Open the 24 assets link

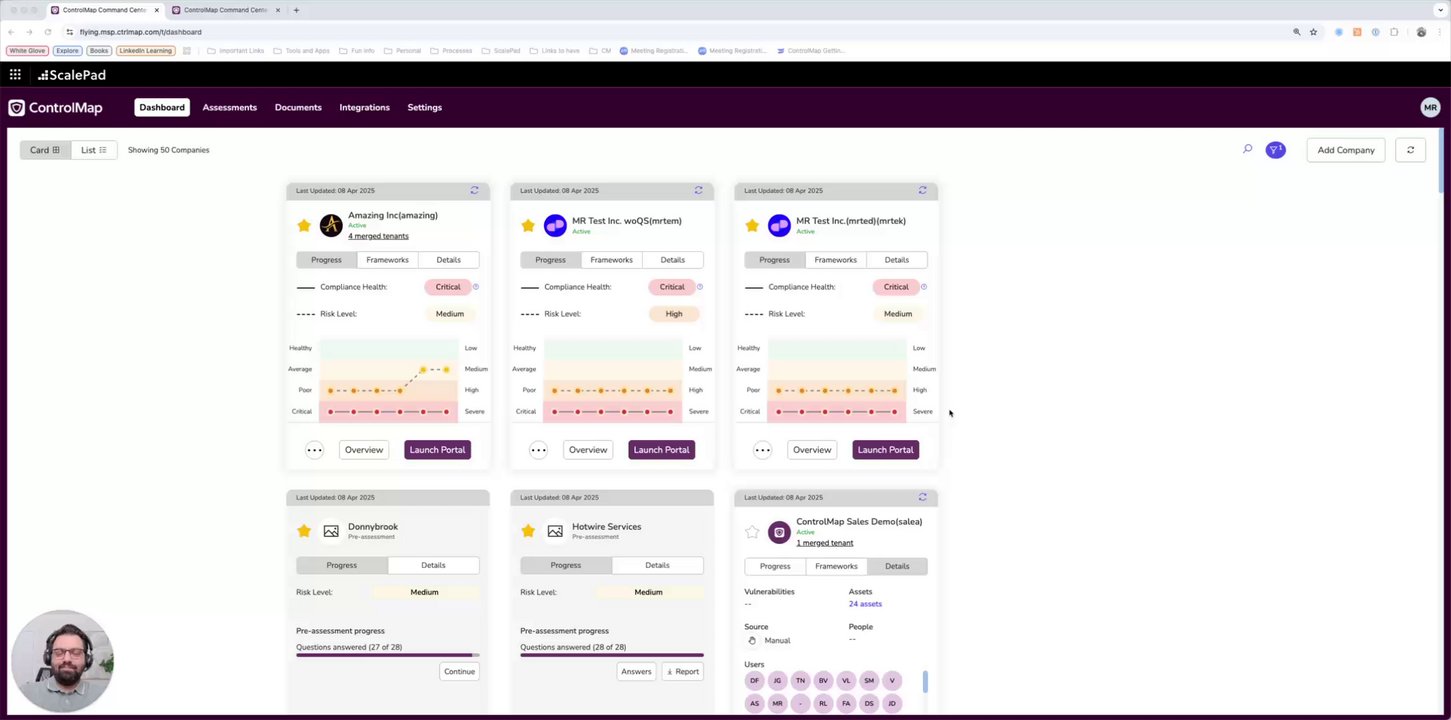click(865, 604)
